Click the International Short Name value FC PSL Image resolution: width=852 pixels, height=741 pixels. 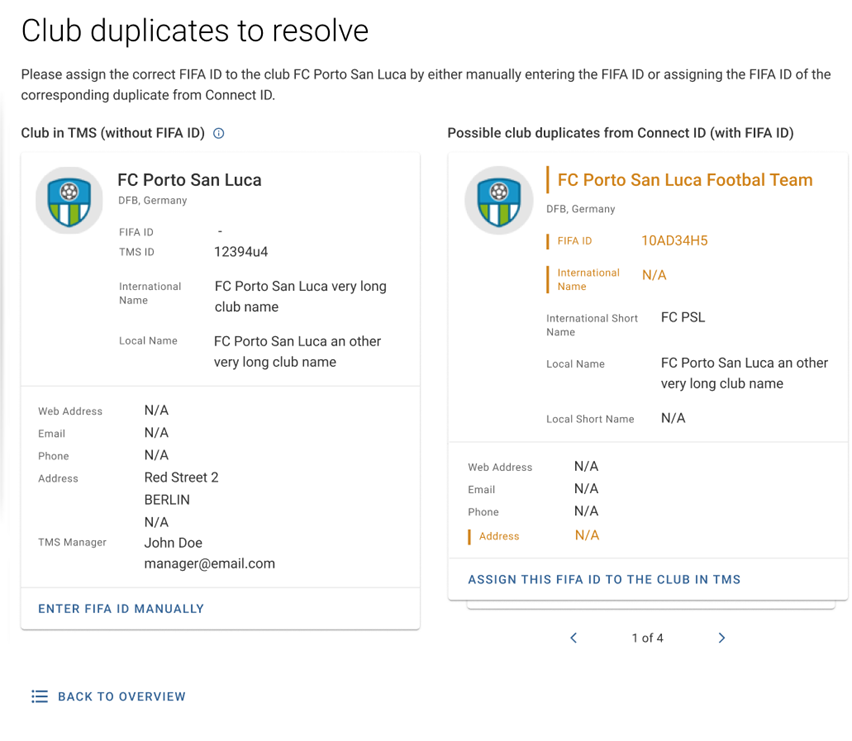pos(683,317)
